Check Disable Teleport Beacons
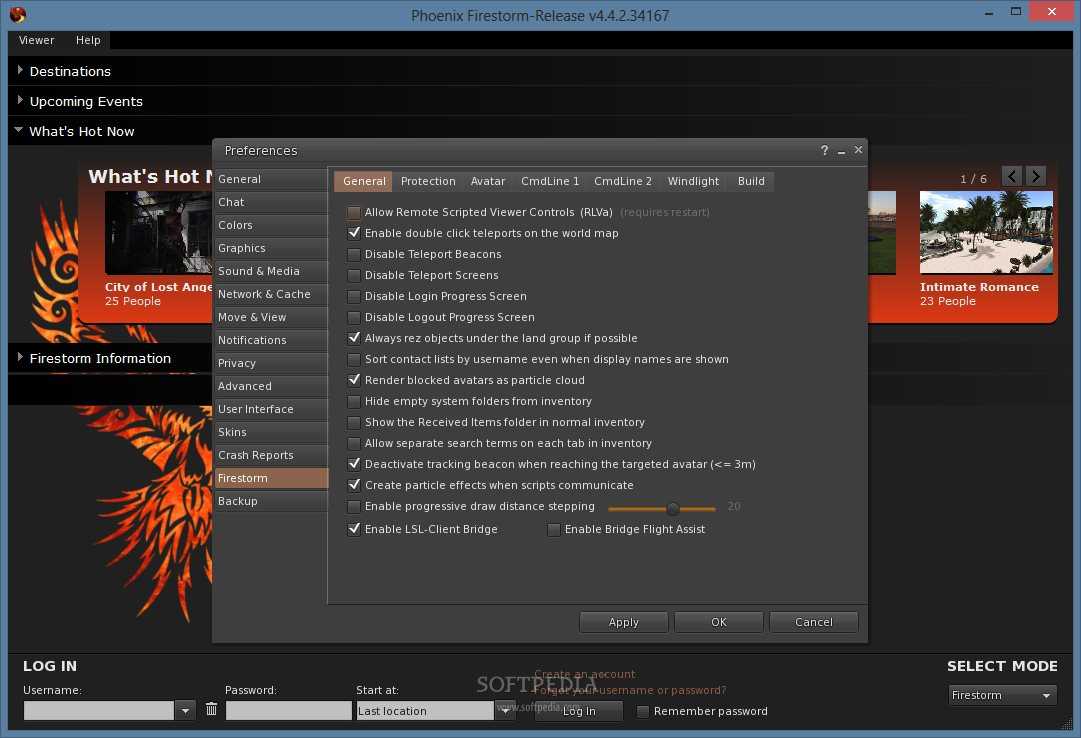 354,255
